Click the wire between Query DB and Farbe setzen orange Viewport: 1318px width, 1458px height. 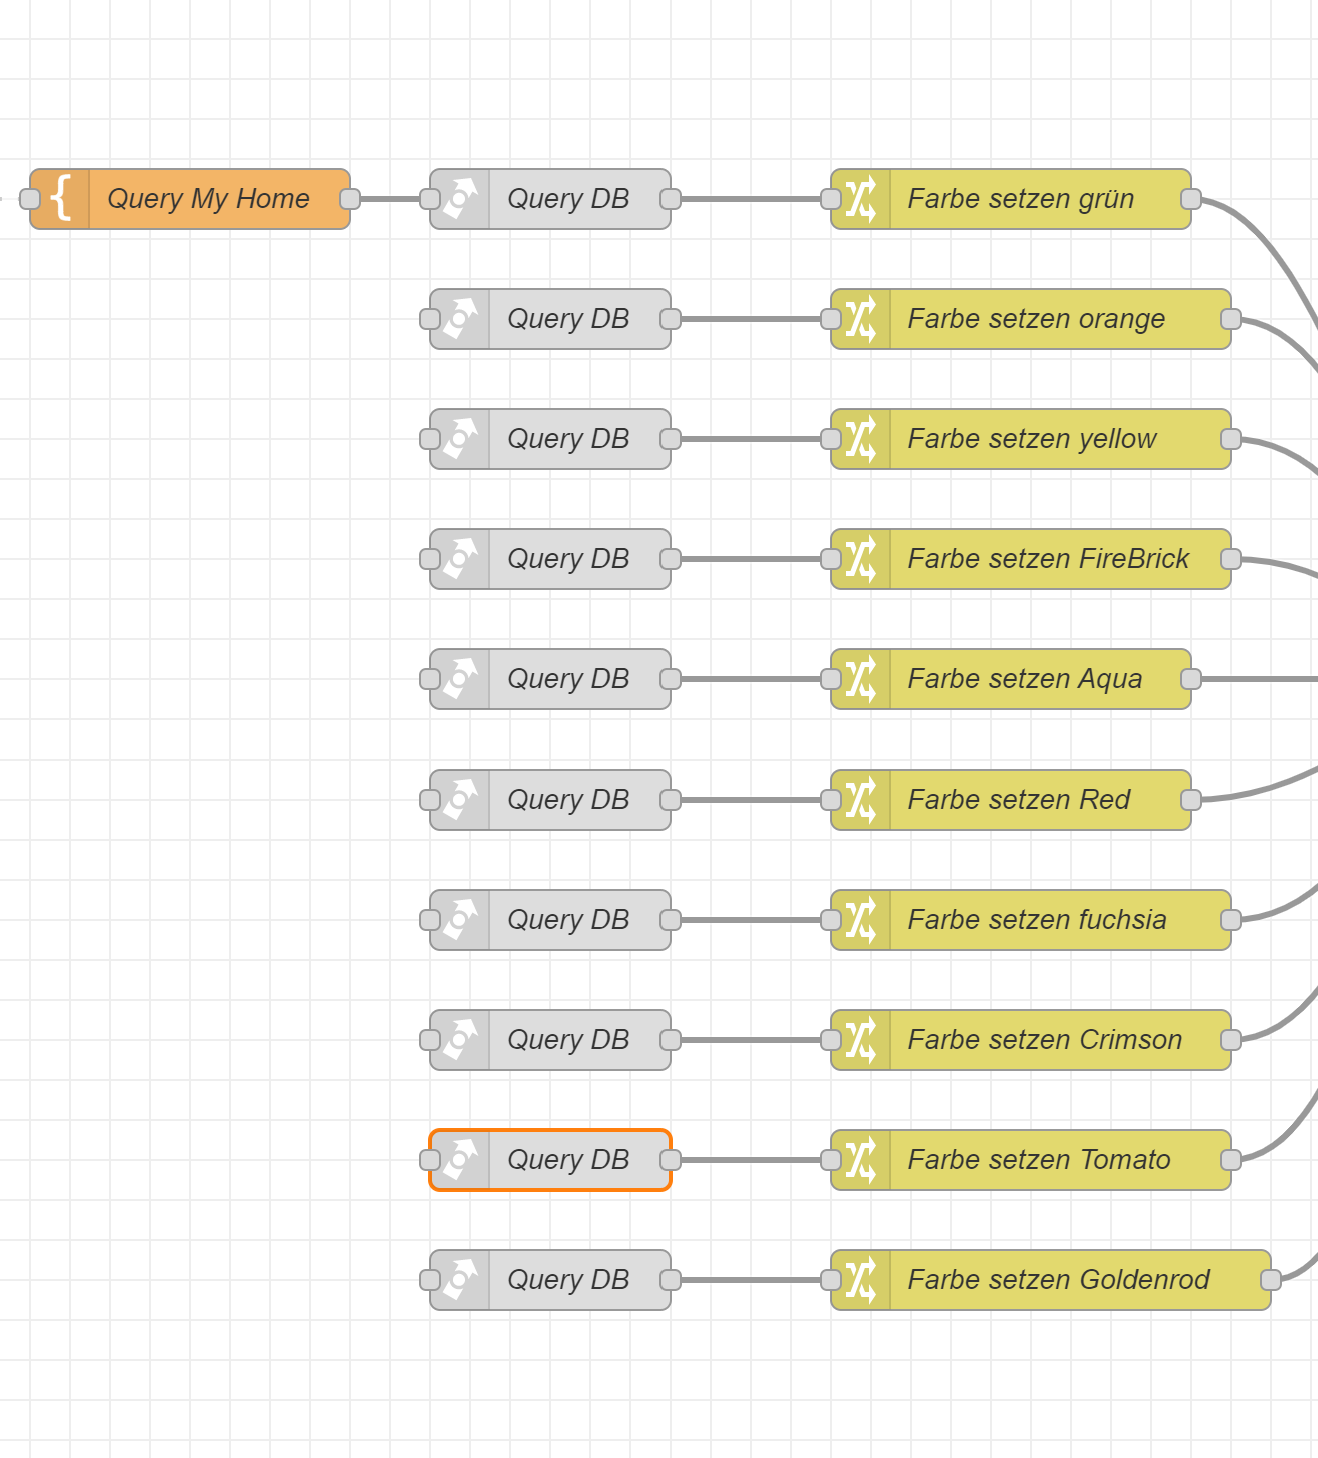pos(750,319)
